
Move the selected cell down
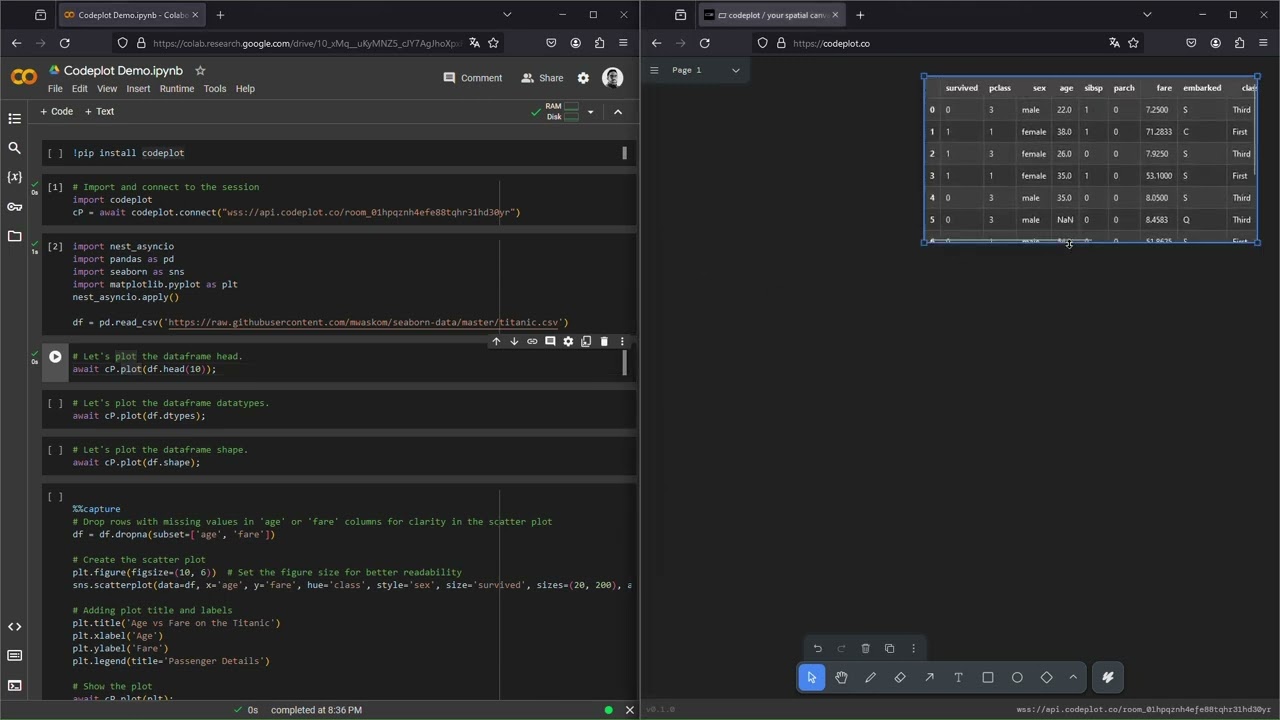click(514, 341)
